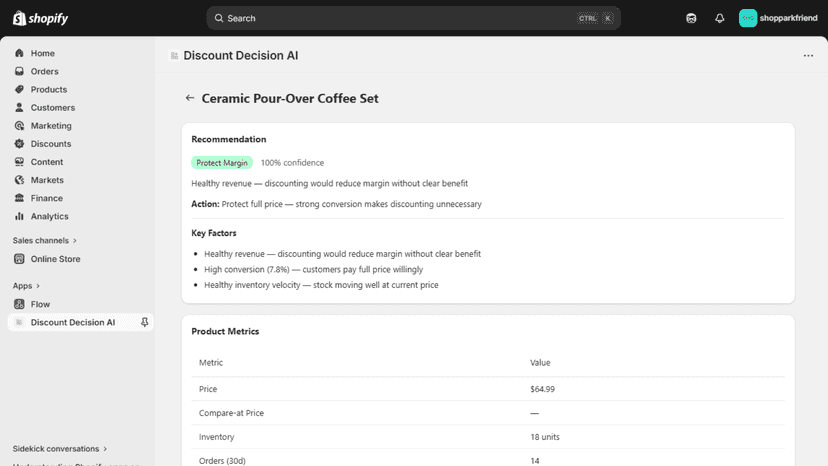Select the Discounts badge icon
The height and width of the screenshot is (466, 828).
[20, 144]
